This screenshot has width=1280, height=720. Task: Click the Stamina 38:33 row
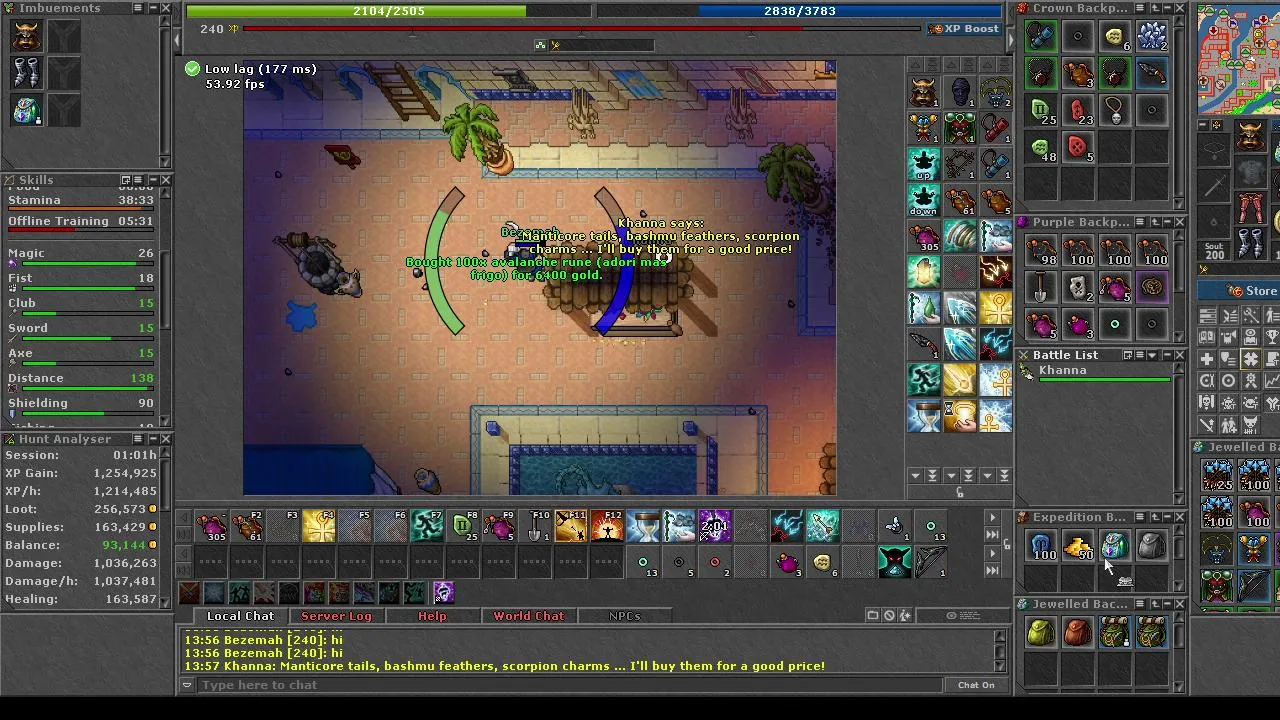click(x=81, y=201)
